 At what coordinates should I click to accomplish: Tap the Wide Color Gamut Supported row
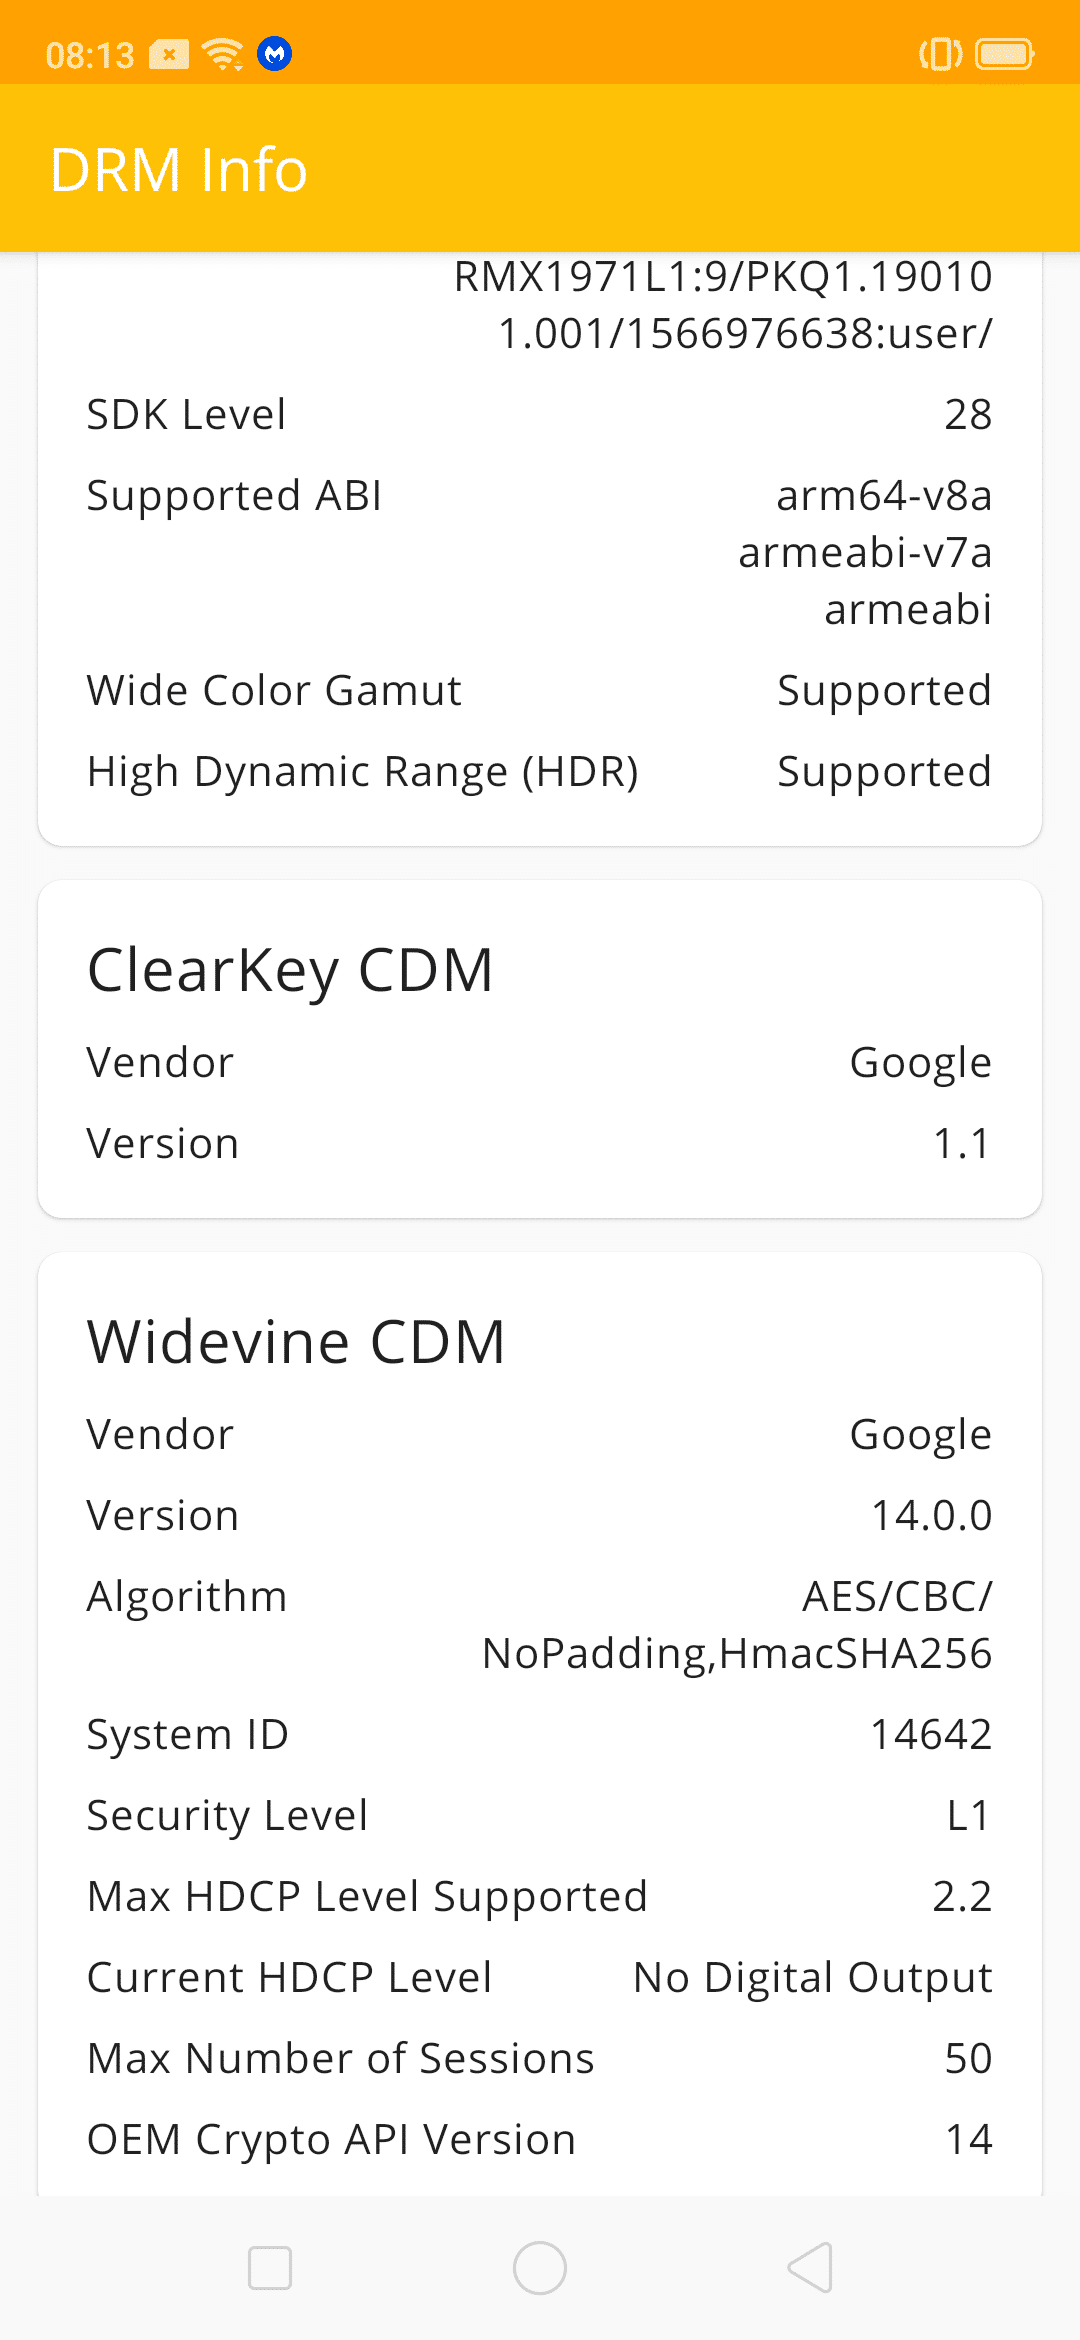point(540,690)
